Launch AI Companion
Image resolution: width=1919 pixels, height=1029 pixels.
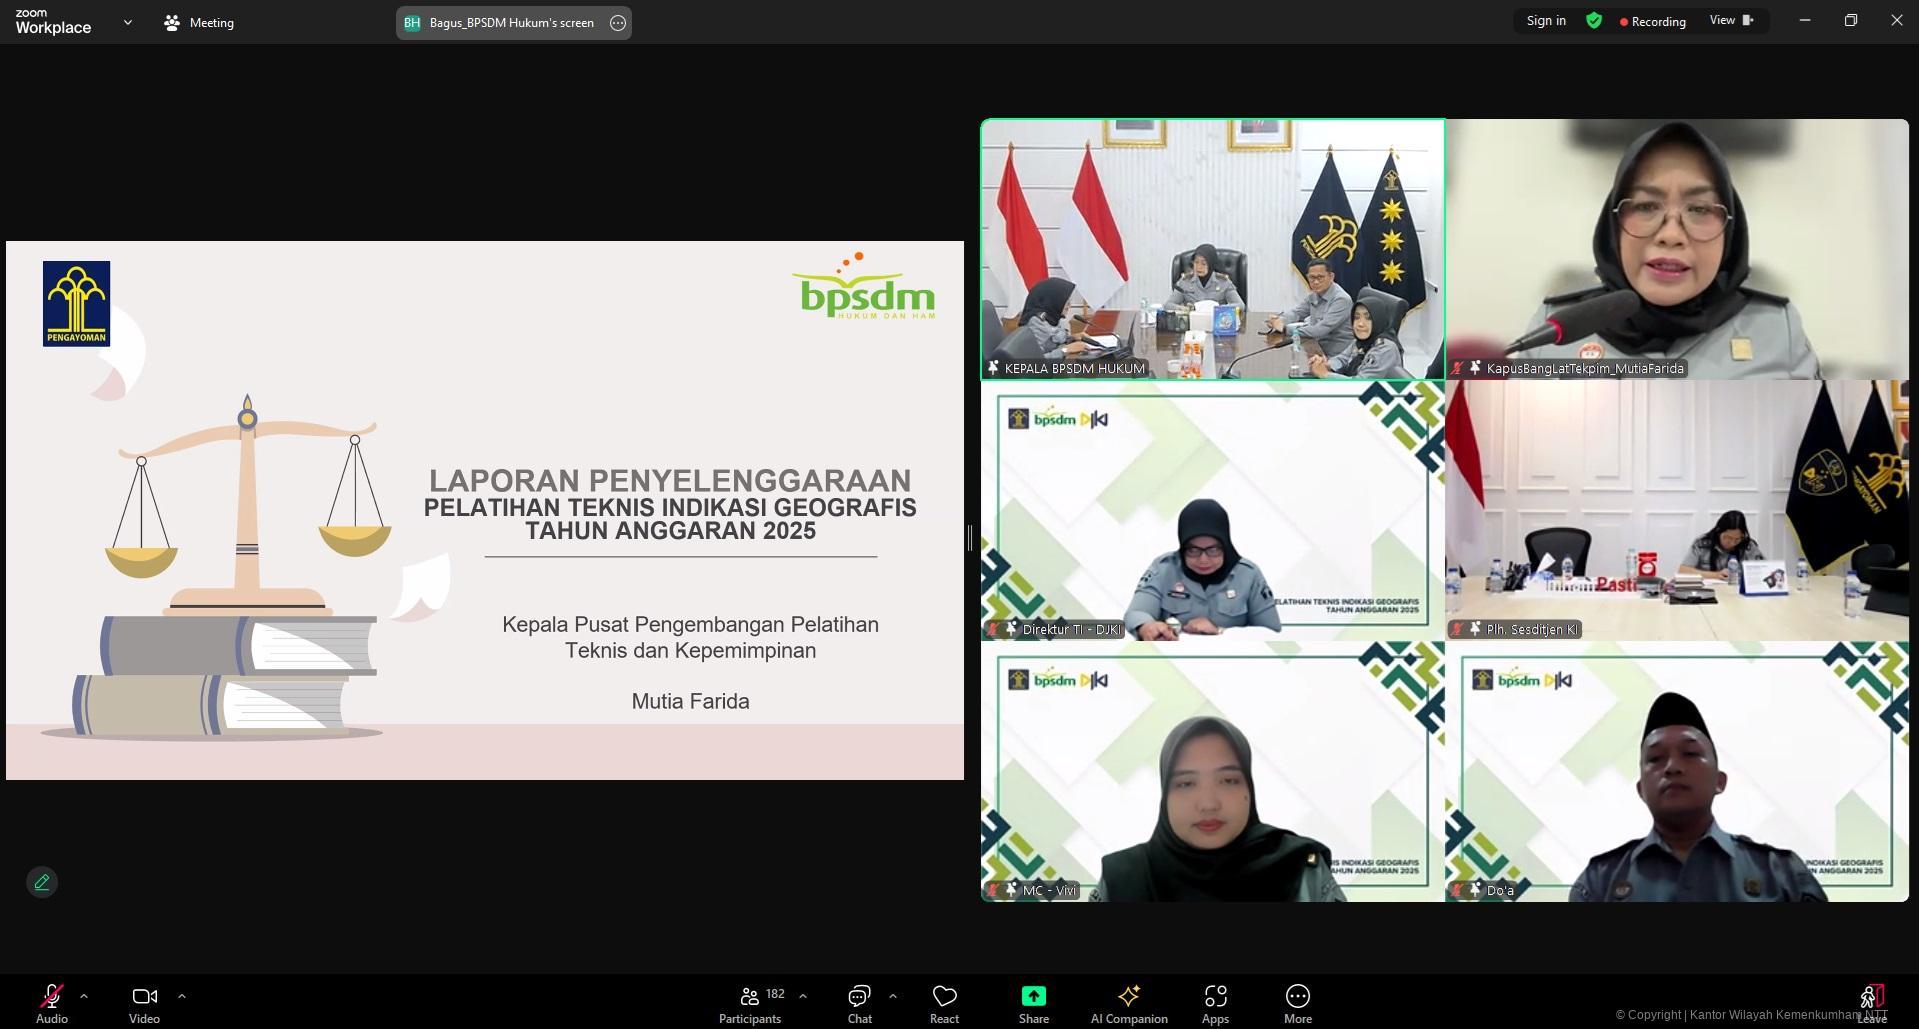click(x=1128, y=1003)
